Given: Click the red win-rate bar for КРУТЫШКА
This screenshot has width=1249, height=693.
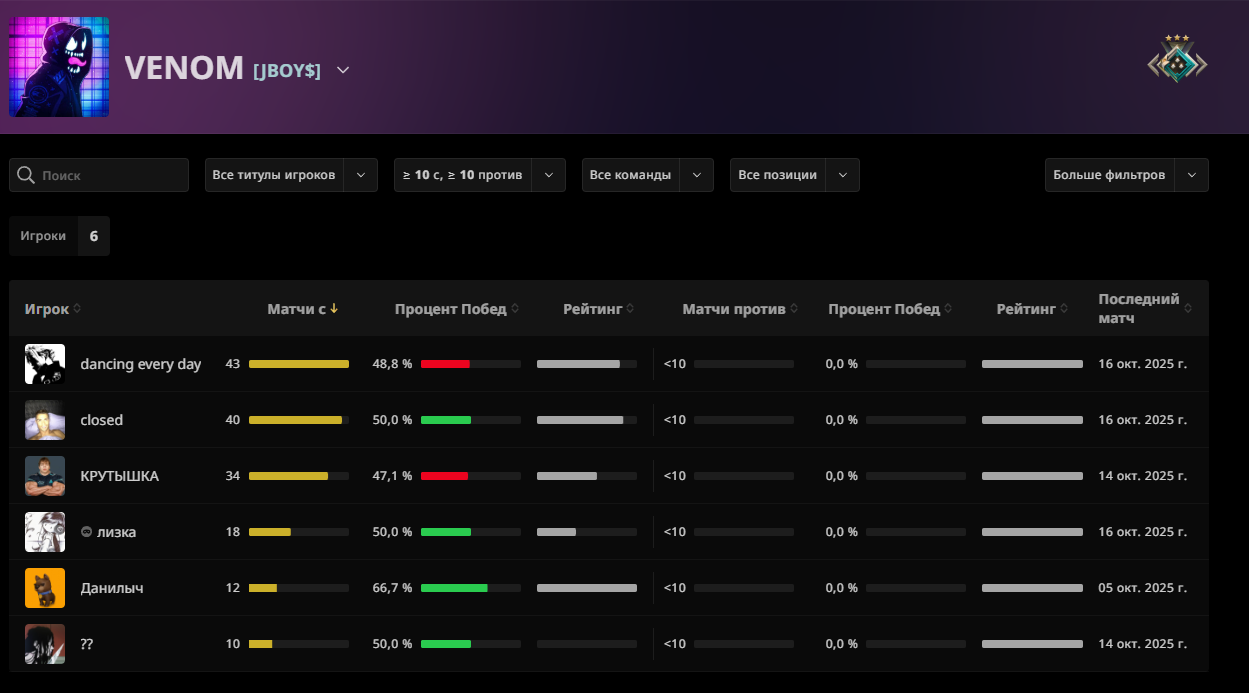Looking at the screenshot, I should pos(444,476).
